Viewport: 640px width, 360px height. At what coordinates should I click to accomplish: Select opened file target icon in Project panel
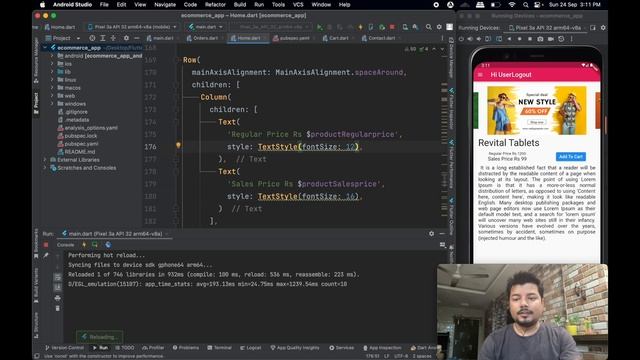click(92, 38)
